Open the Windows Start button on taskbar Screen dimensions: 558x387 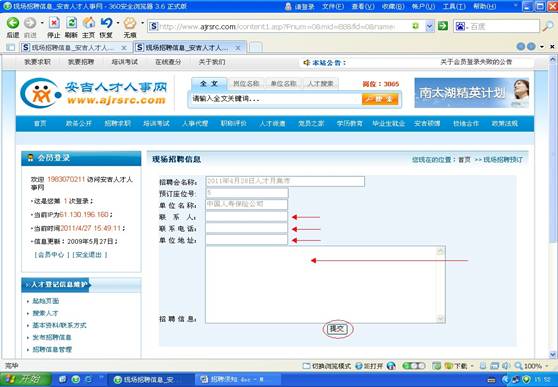tap(26, 380)
